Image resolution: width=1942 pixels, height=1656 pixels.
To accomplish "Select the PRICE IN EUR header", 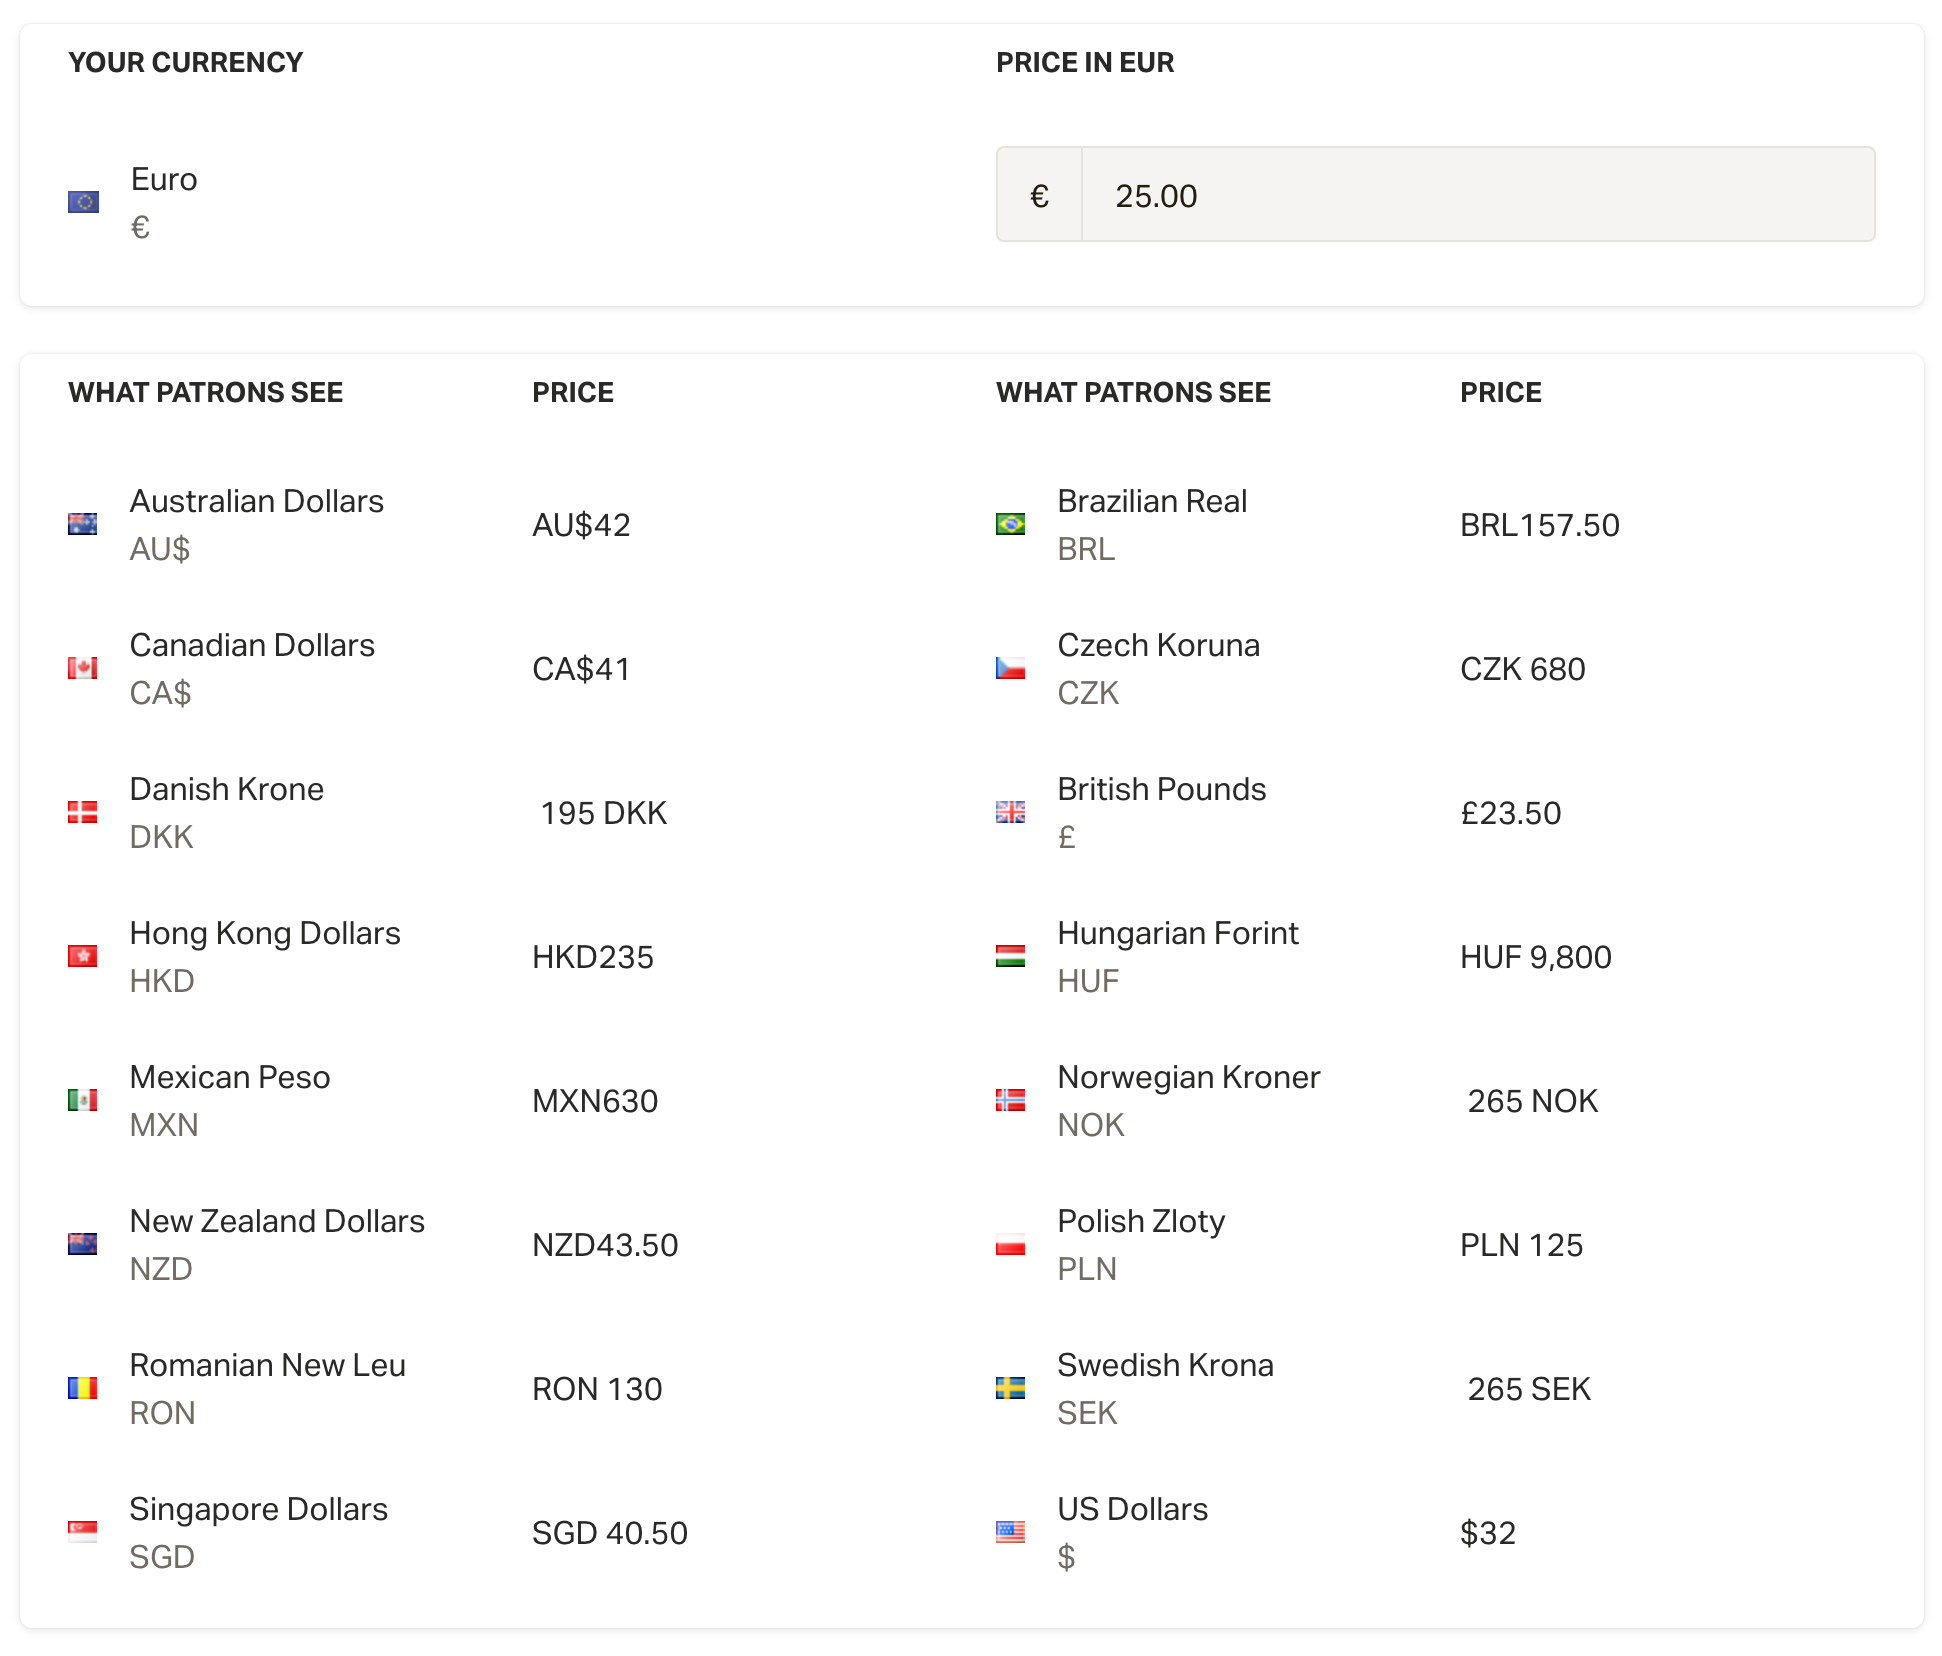I will pyautogui.click(x=1084, y=62).
